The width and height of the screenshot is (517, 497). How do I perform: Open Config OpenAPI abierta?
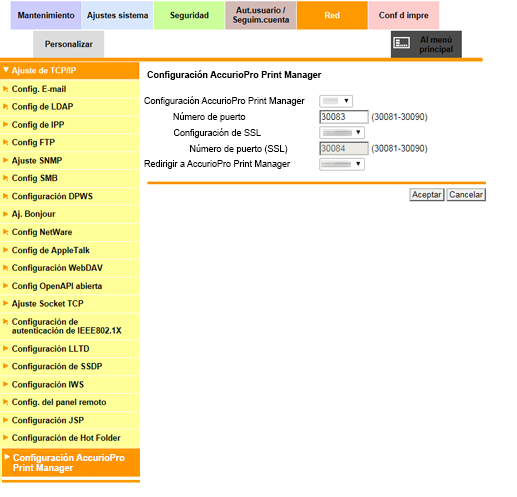(x=70, y=286)
